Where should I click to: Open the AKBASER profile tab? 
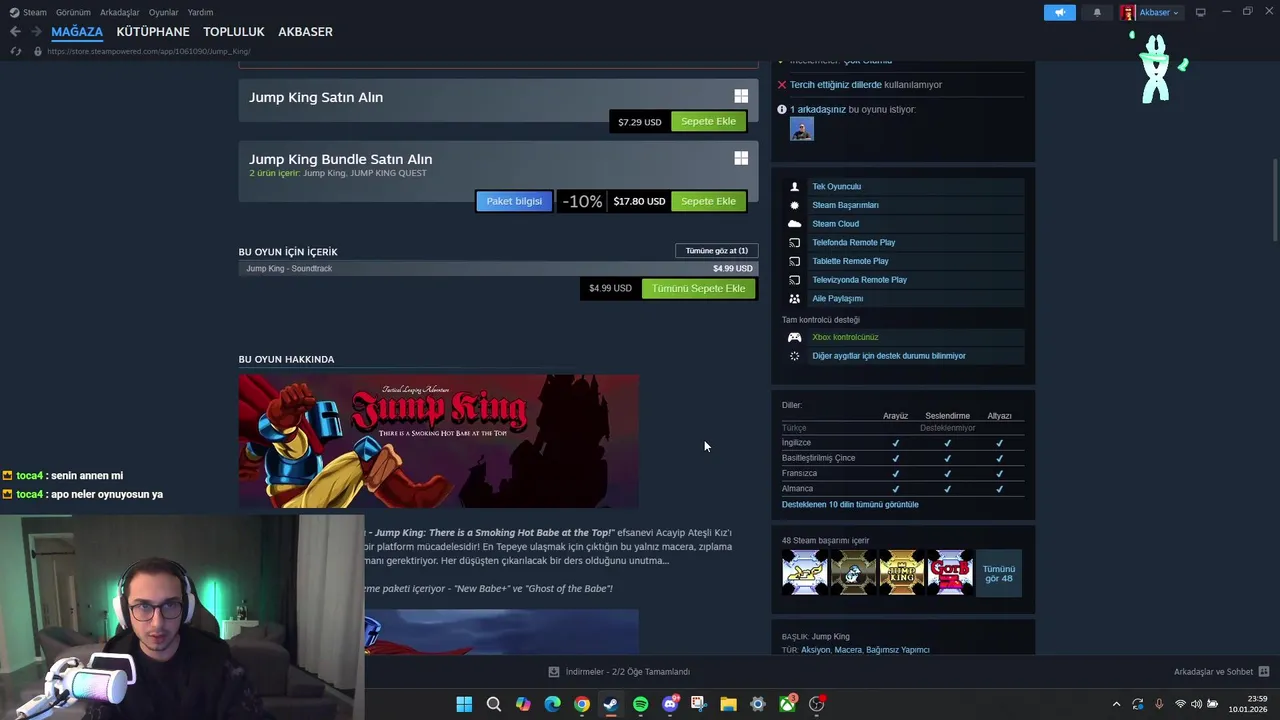305,32
